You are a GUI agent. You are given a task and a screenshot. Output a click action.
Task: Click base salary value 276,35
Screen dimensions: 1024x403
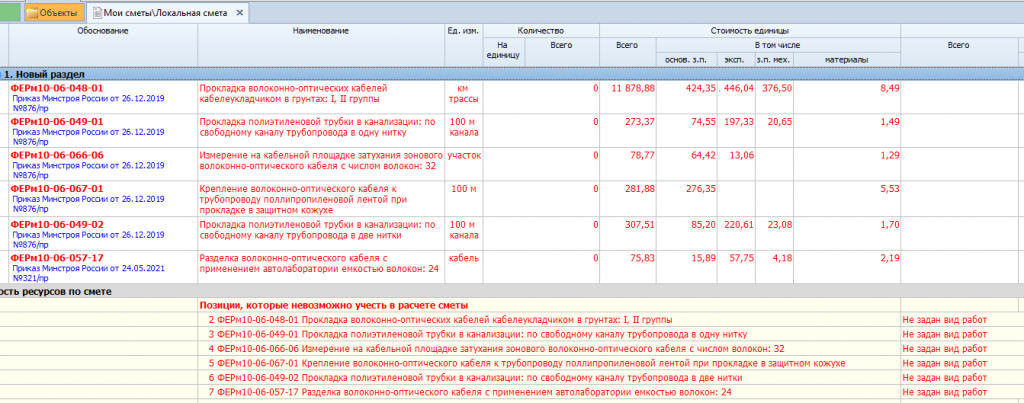click(700, 189)
